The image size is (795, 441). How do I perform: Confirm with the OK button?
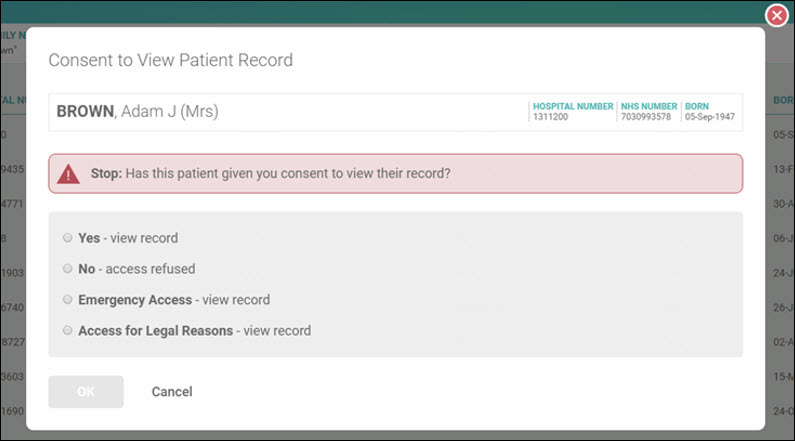point(86,392)
